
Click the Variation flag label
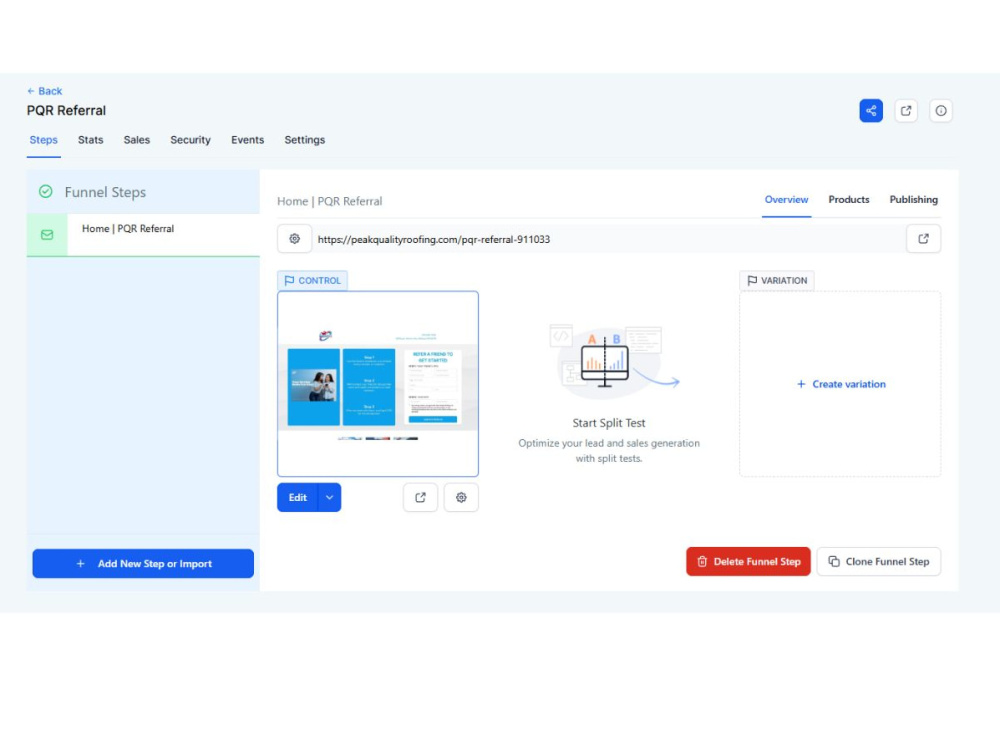[x=777, y=280]
